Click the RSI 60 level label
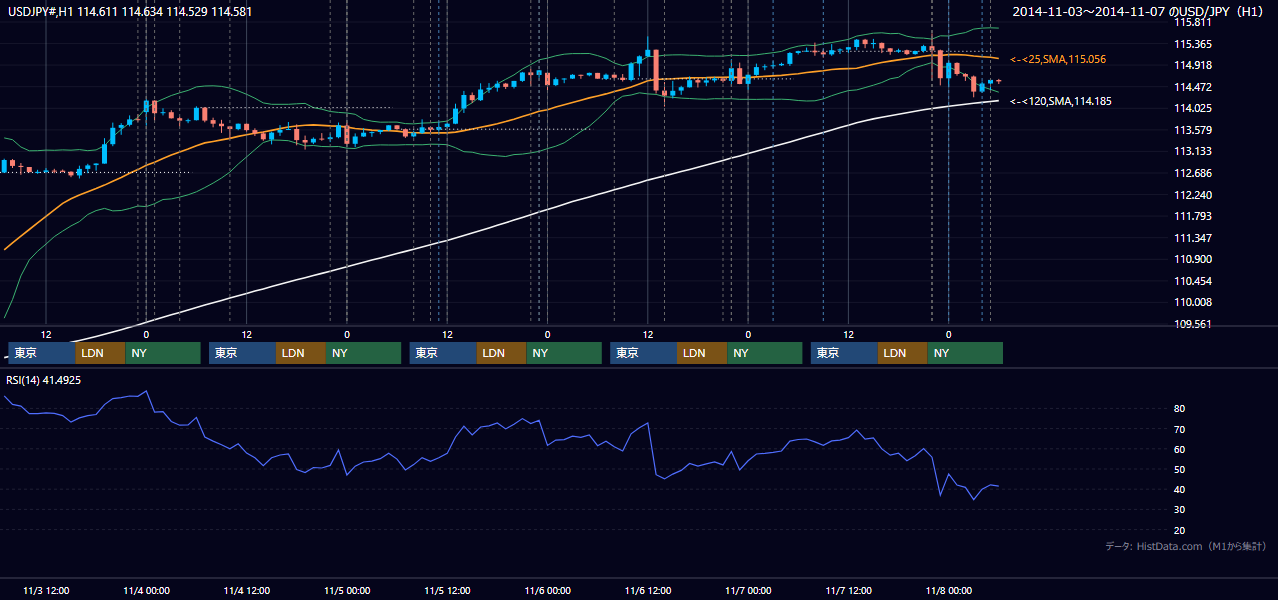Screen dimensions: 1278x600 point(1180,449)
